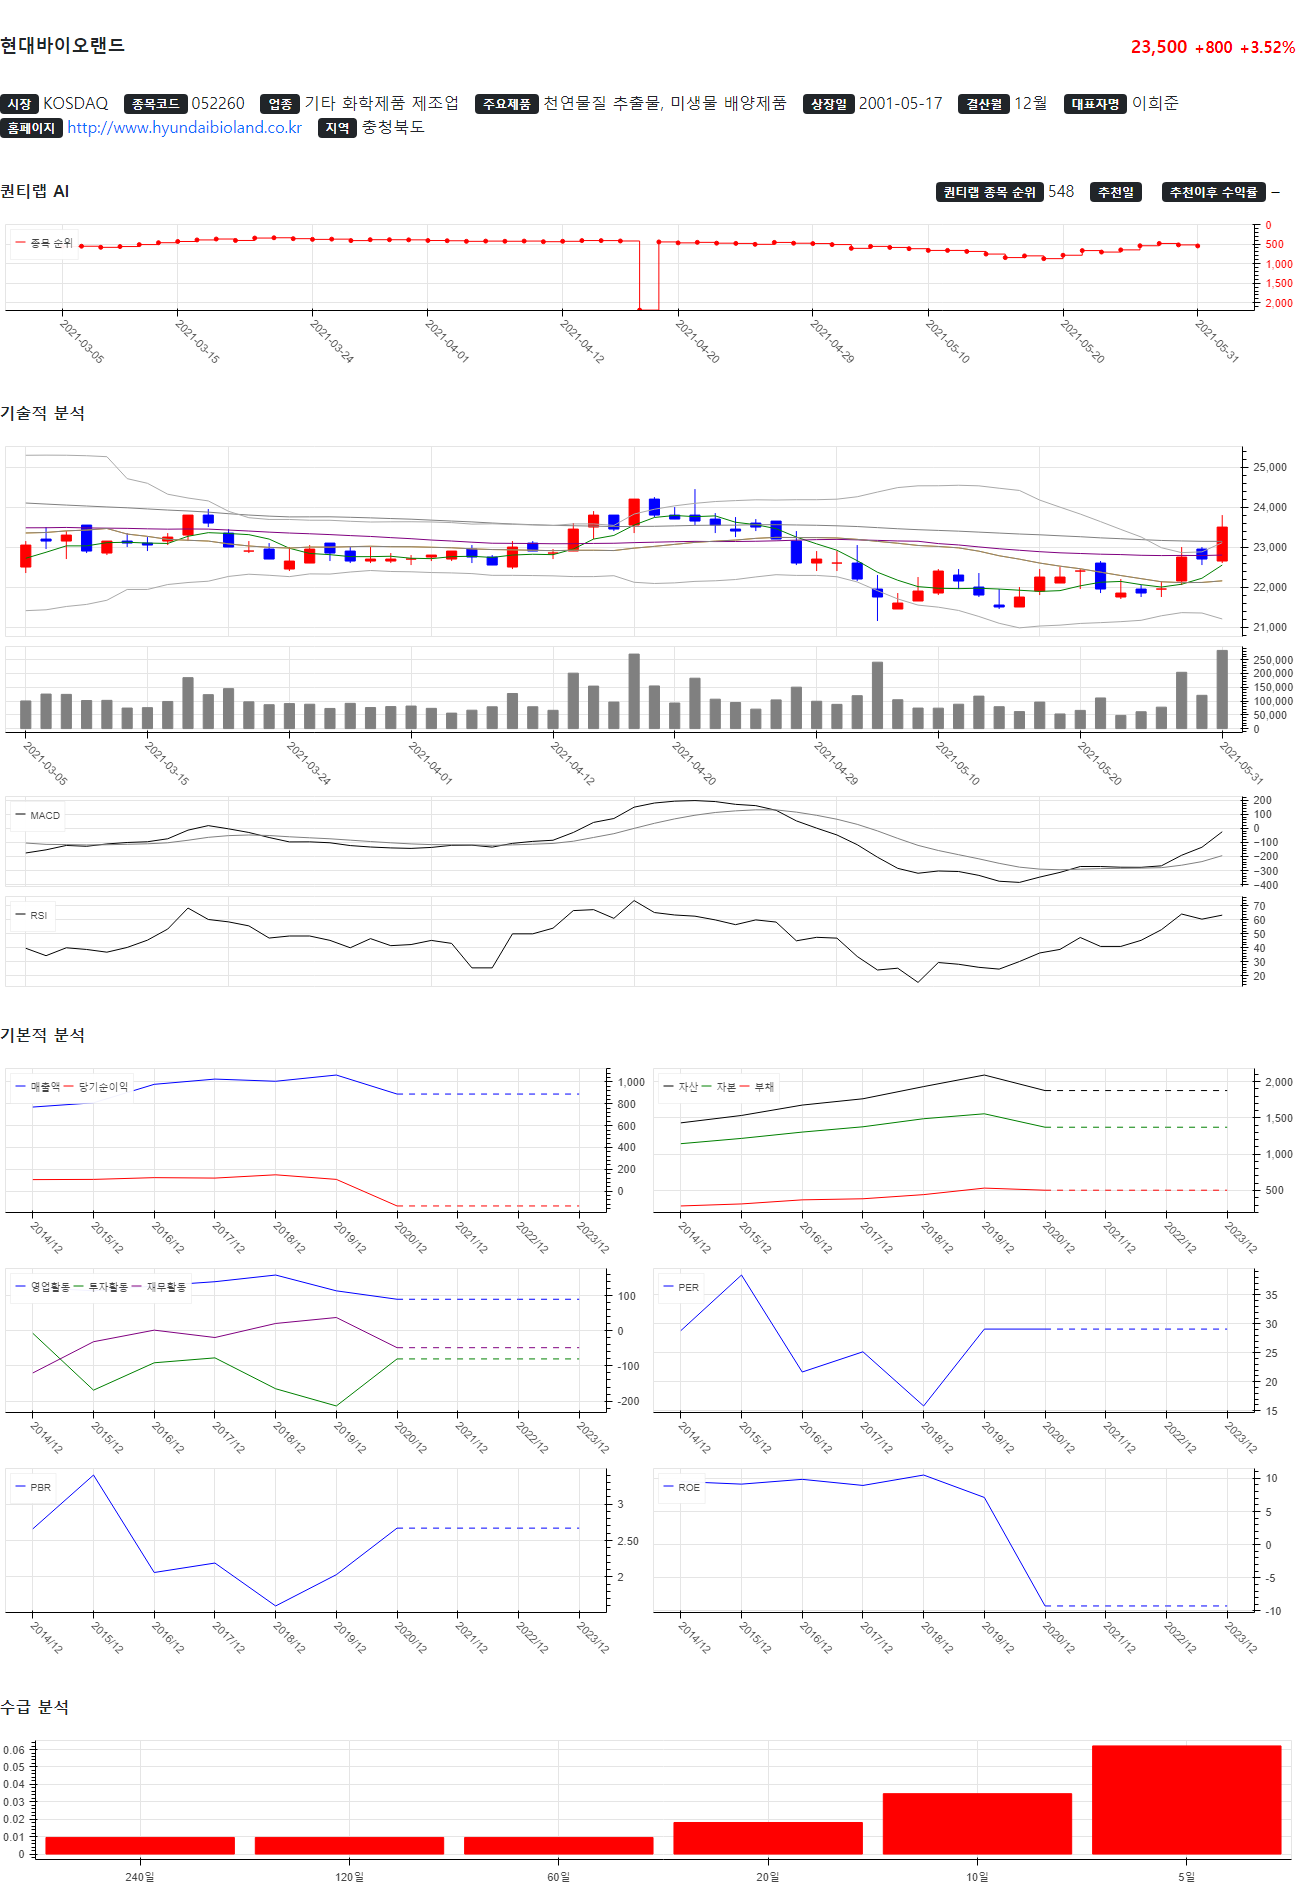Click the red bar above 120일
1296x1893 pixels.
tap(349, 1846)
